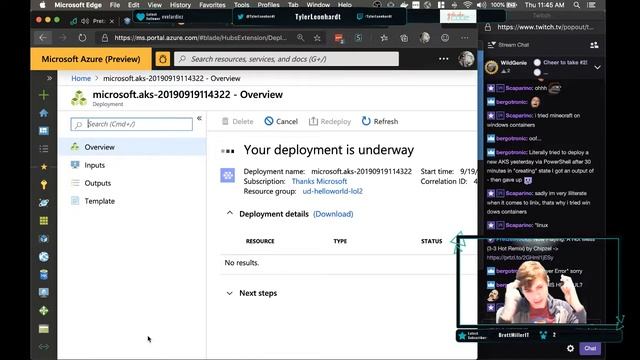
Task: Open the Thanks Microsoft subscription link
Action: [x=319, y=181]
